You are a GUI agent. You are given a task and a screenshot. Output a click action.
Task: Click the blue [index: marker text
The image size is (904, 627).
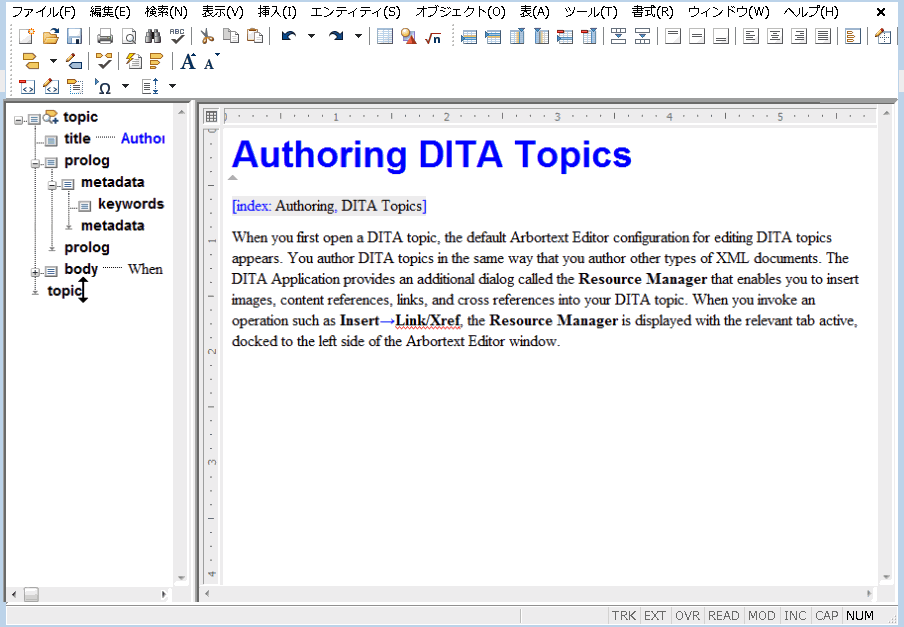pyautogui.click(x=251, y=206)
